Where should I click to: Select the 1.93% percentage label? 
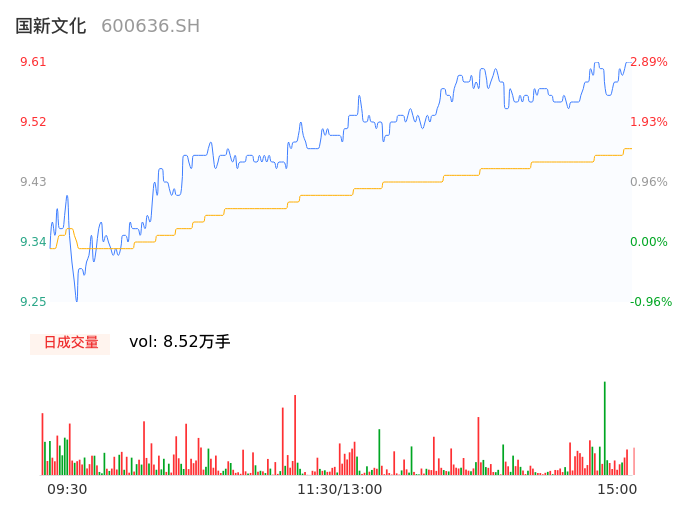(x=649, y=122)
